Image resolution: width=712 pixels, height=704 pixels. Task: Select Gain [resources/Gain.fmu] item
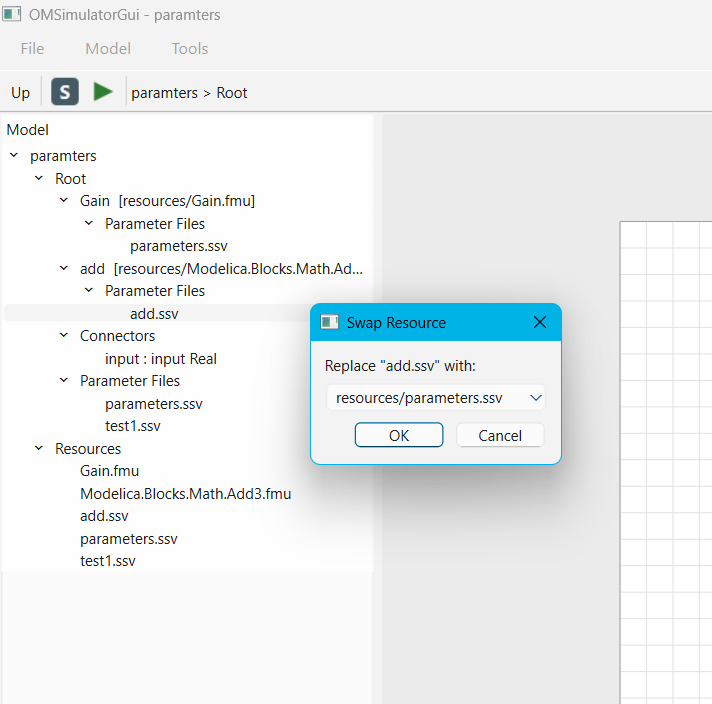click(x=168, y=201)
